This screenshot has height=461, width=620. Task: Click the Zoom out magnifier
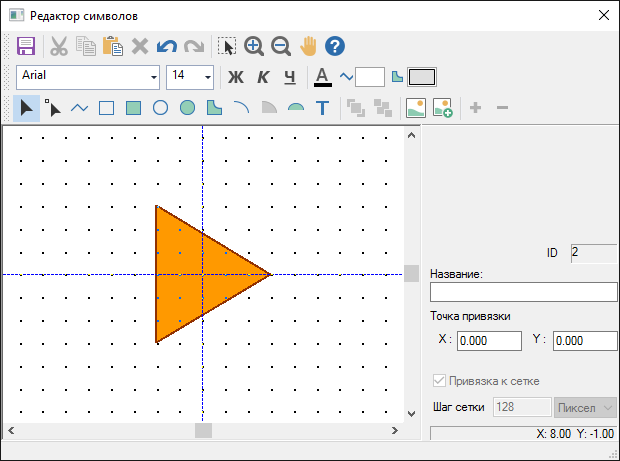(281, 46)
